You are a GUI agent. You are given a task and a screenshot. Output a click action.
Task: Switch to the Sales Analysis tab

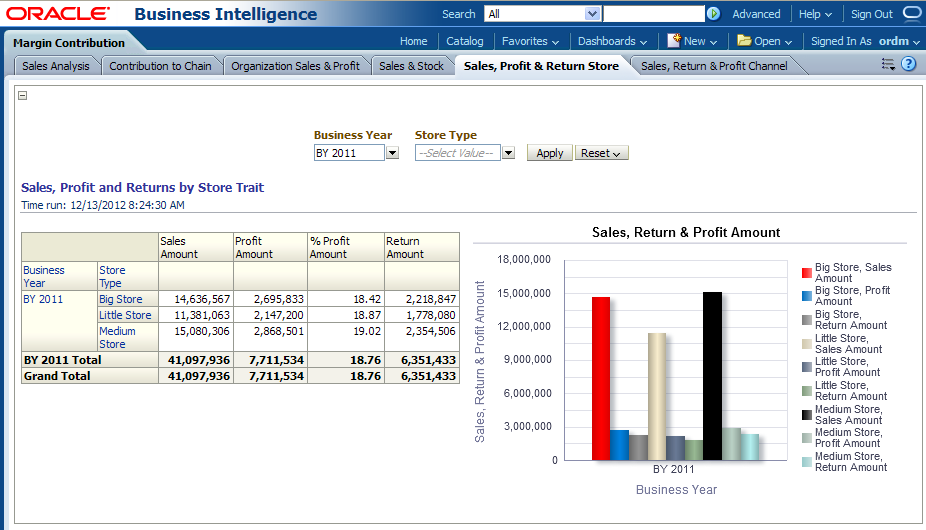point(56,66)
